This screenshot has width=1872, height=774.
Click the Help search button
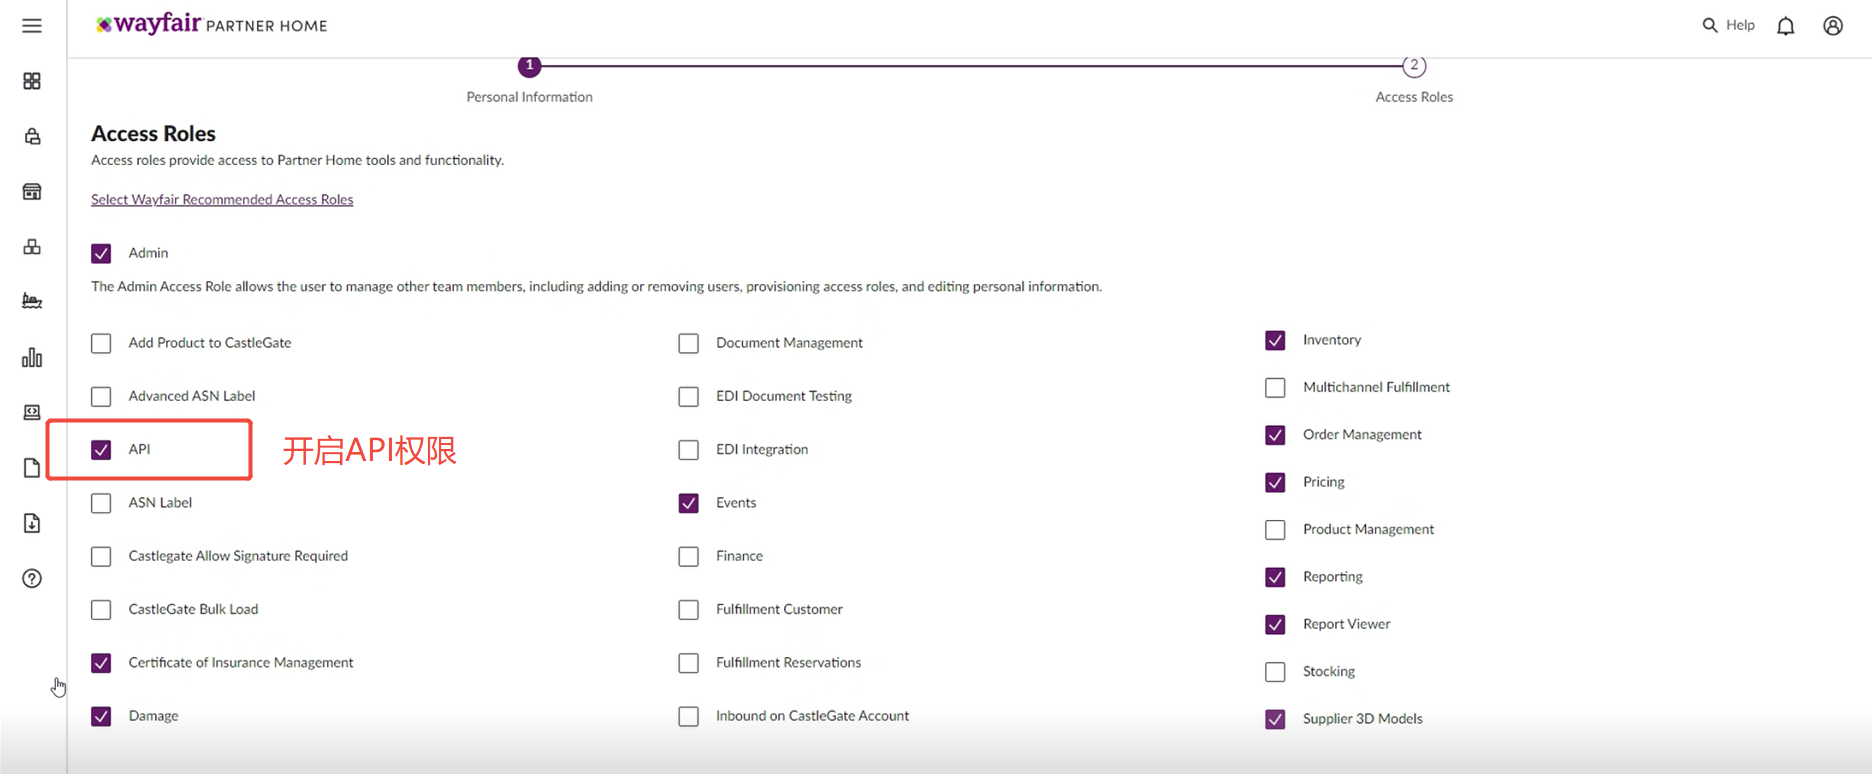pos(1728,25)
